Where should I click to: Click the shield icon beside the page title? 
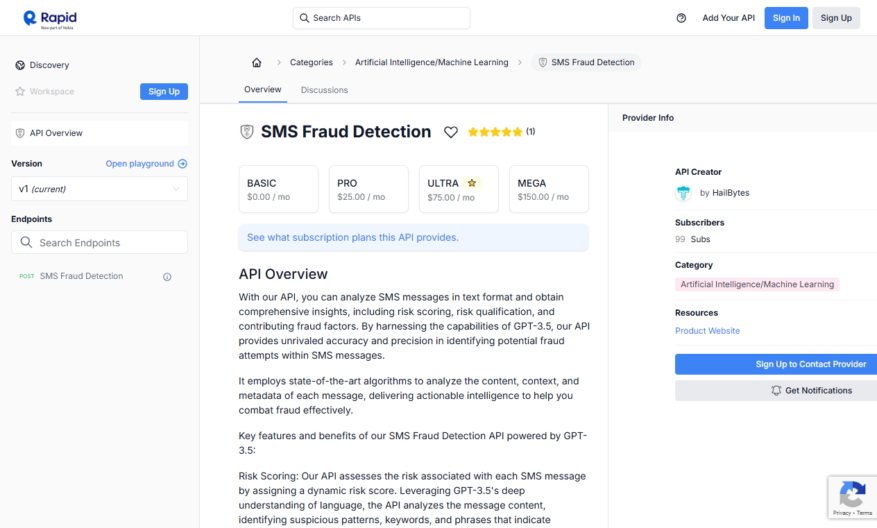tap(247, 132)
